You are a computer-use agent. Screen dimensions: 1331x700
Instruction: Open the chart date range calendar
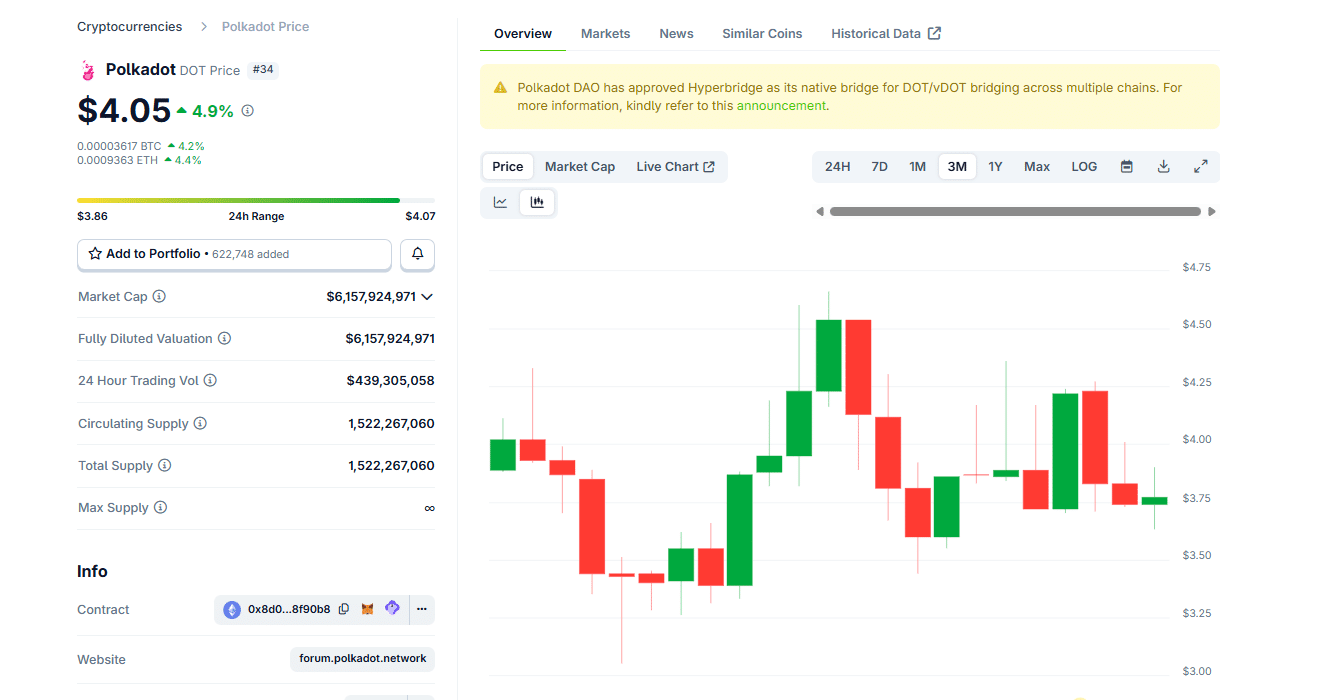tap(1126, 167)
